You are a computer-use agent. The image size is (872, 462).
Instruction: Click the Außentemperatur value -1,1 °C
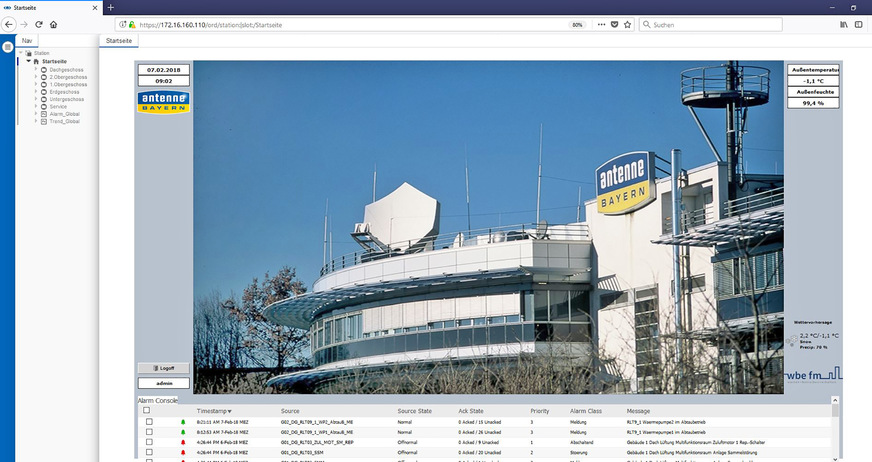pyautogui.click(x=813, y=81)
